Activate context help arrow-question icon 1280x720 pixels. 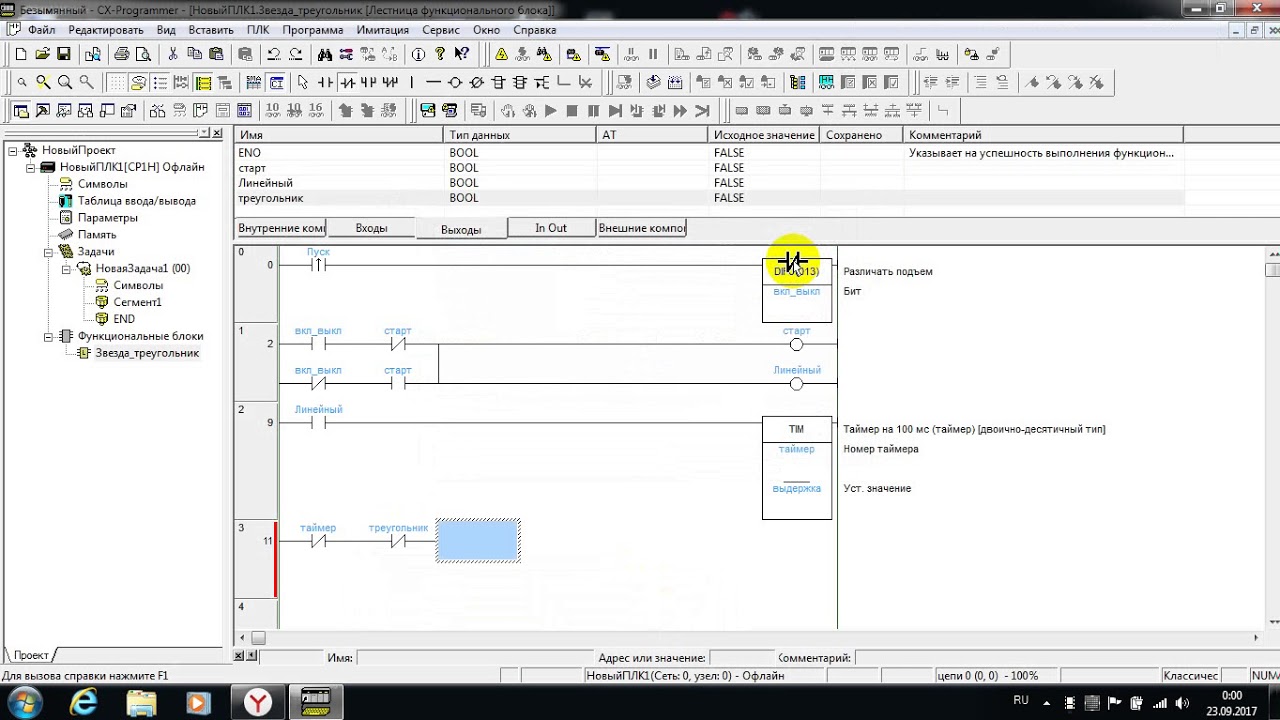coord(461,54)
